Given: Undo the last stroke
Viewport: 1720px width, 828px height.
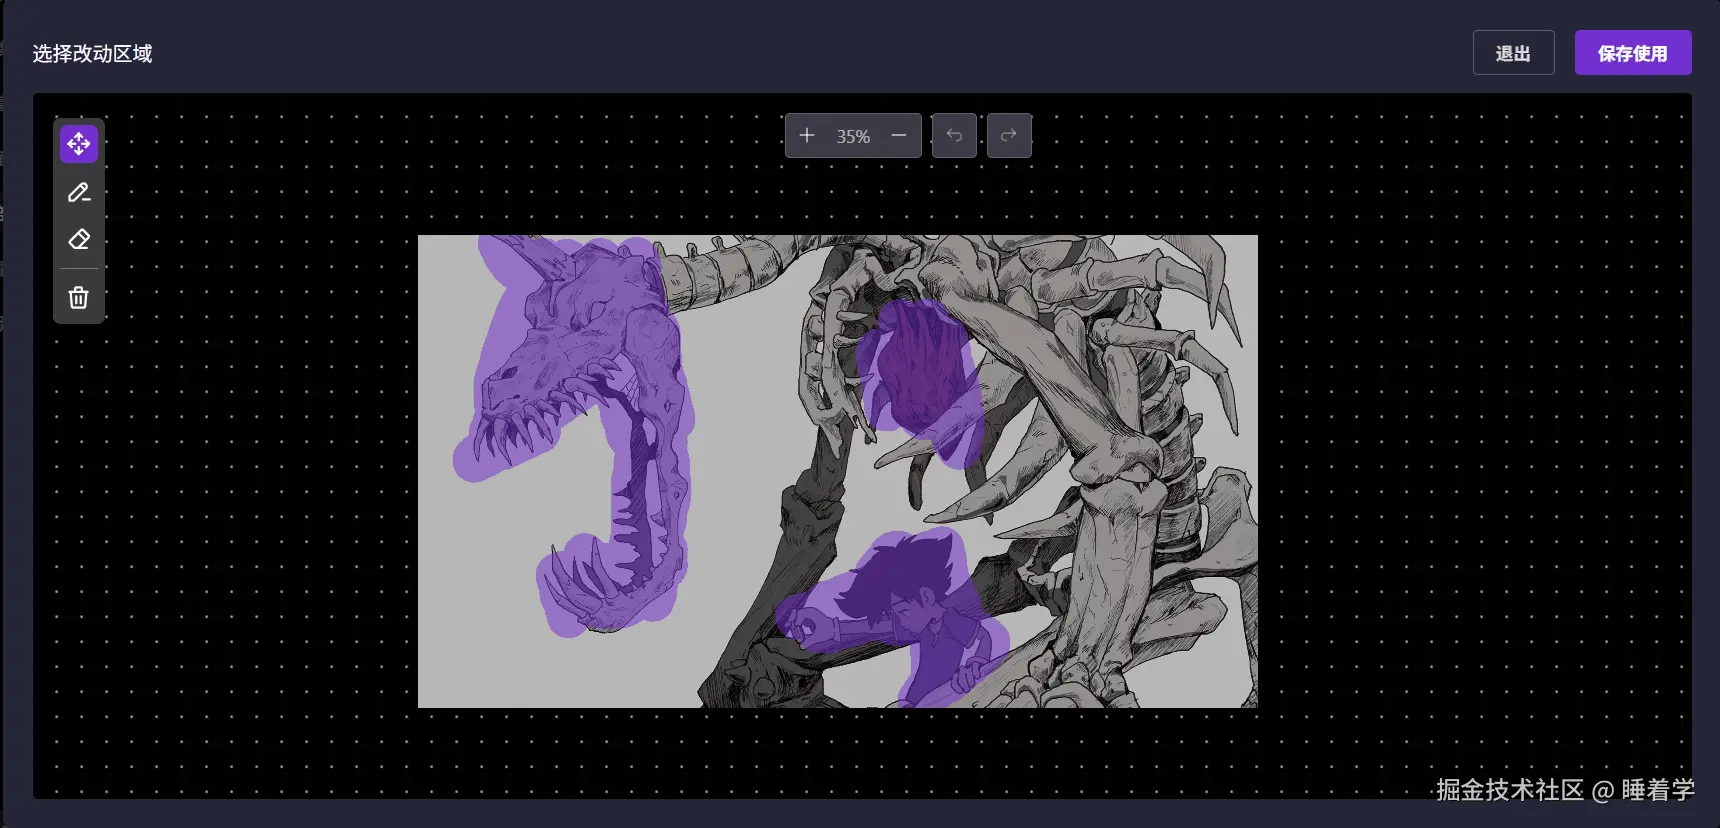Looking at the screenshot, I should pyautogui.click(x=954, y=135).
